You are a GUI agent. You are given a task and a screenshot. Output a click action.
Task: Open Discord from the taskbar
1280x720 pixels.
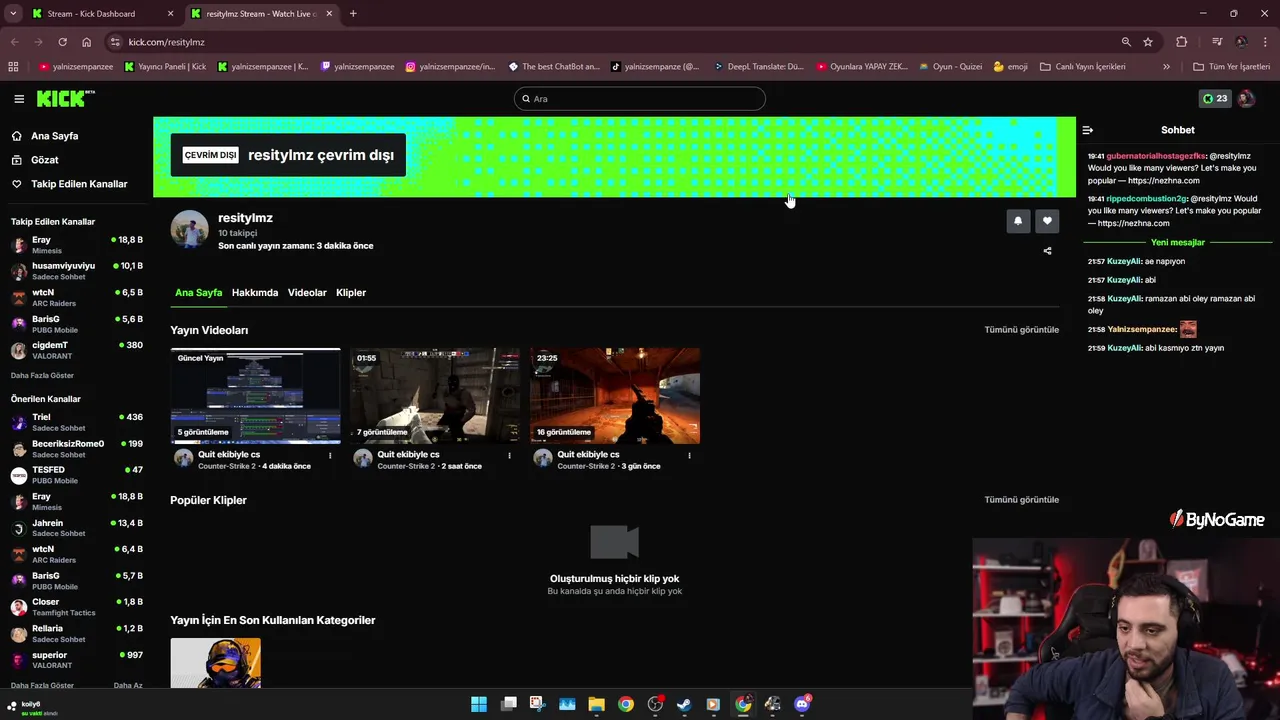[x=802, y=704]
